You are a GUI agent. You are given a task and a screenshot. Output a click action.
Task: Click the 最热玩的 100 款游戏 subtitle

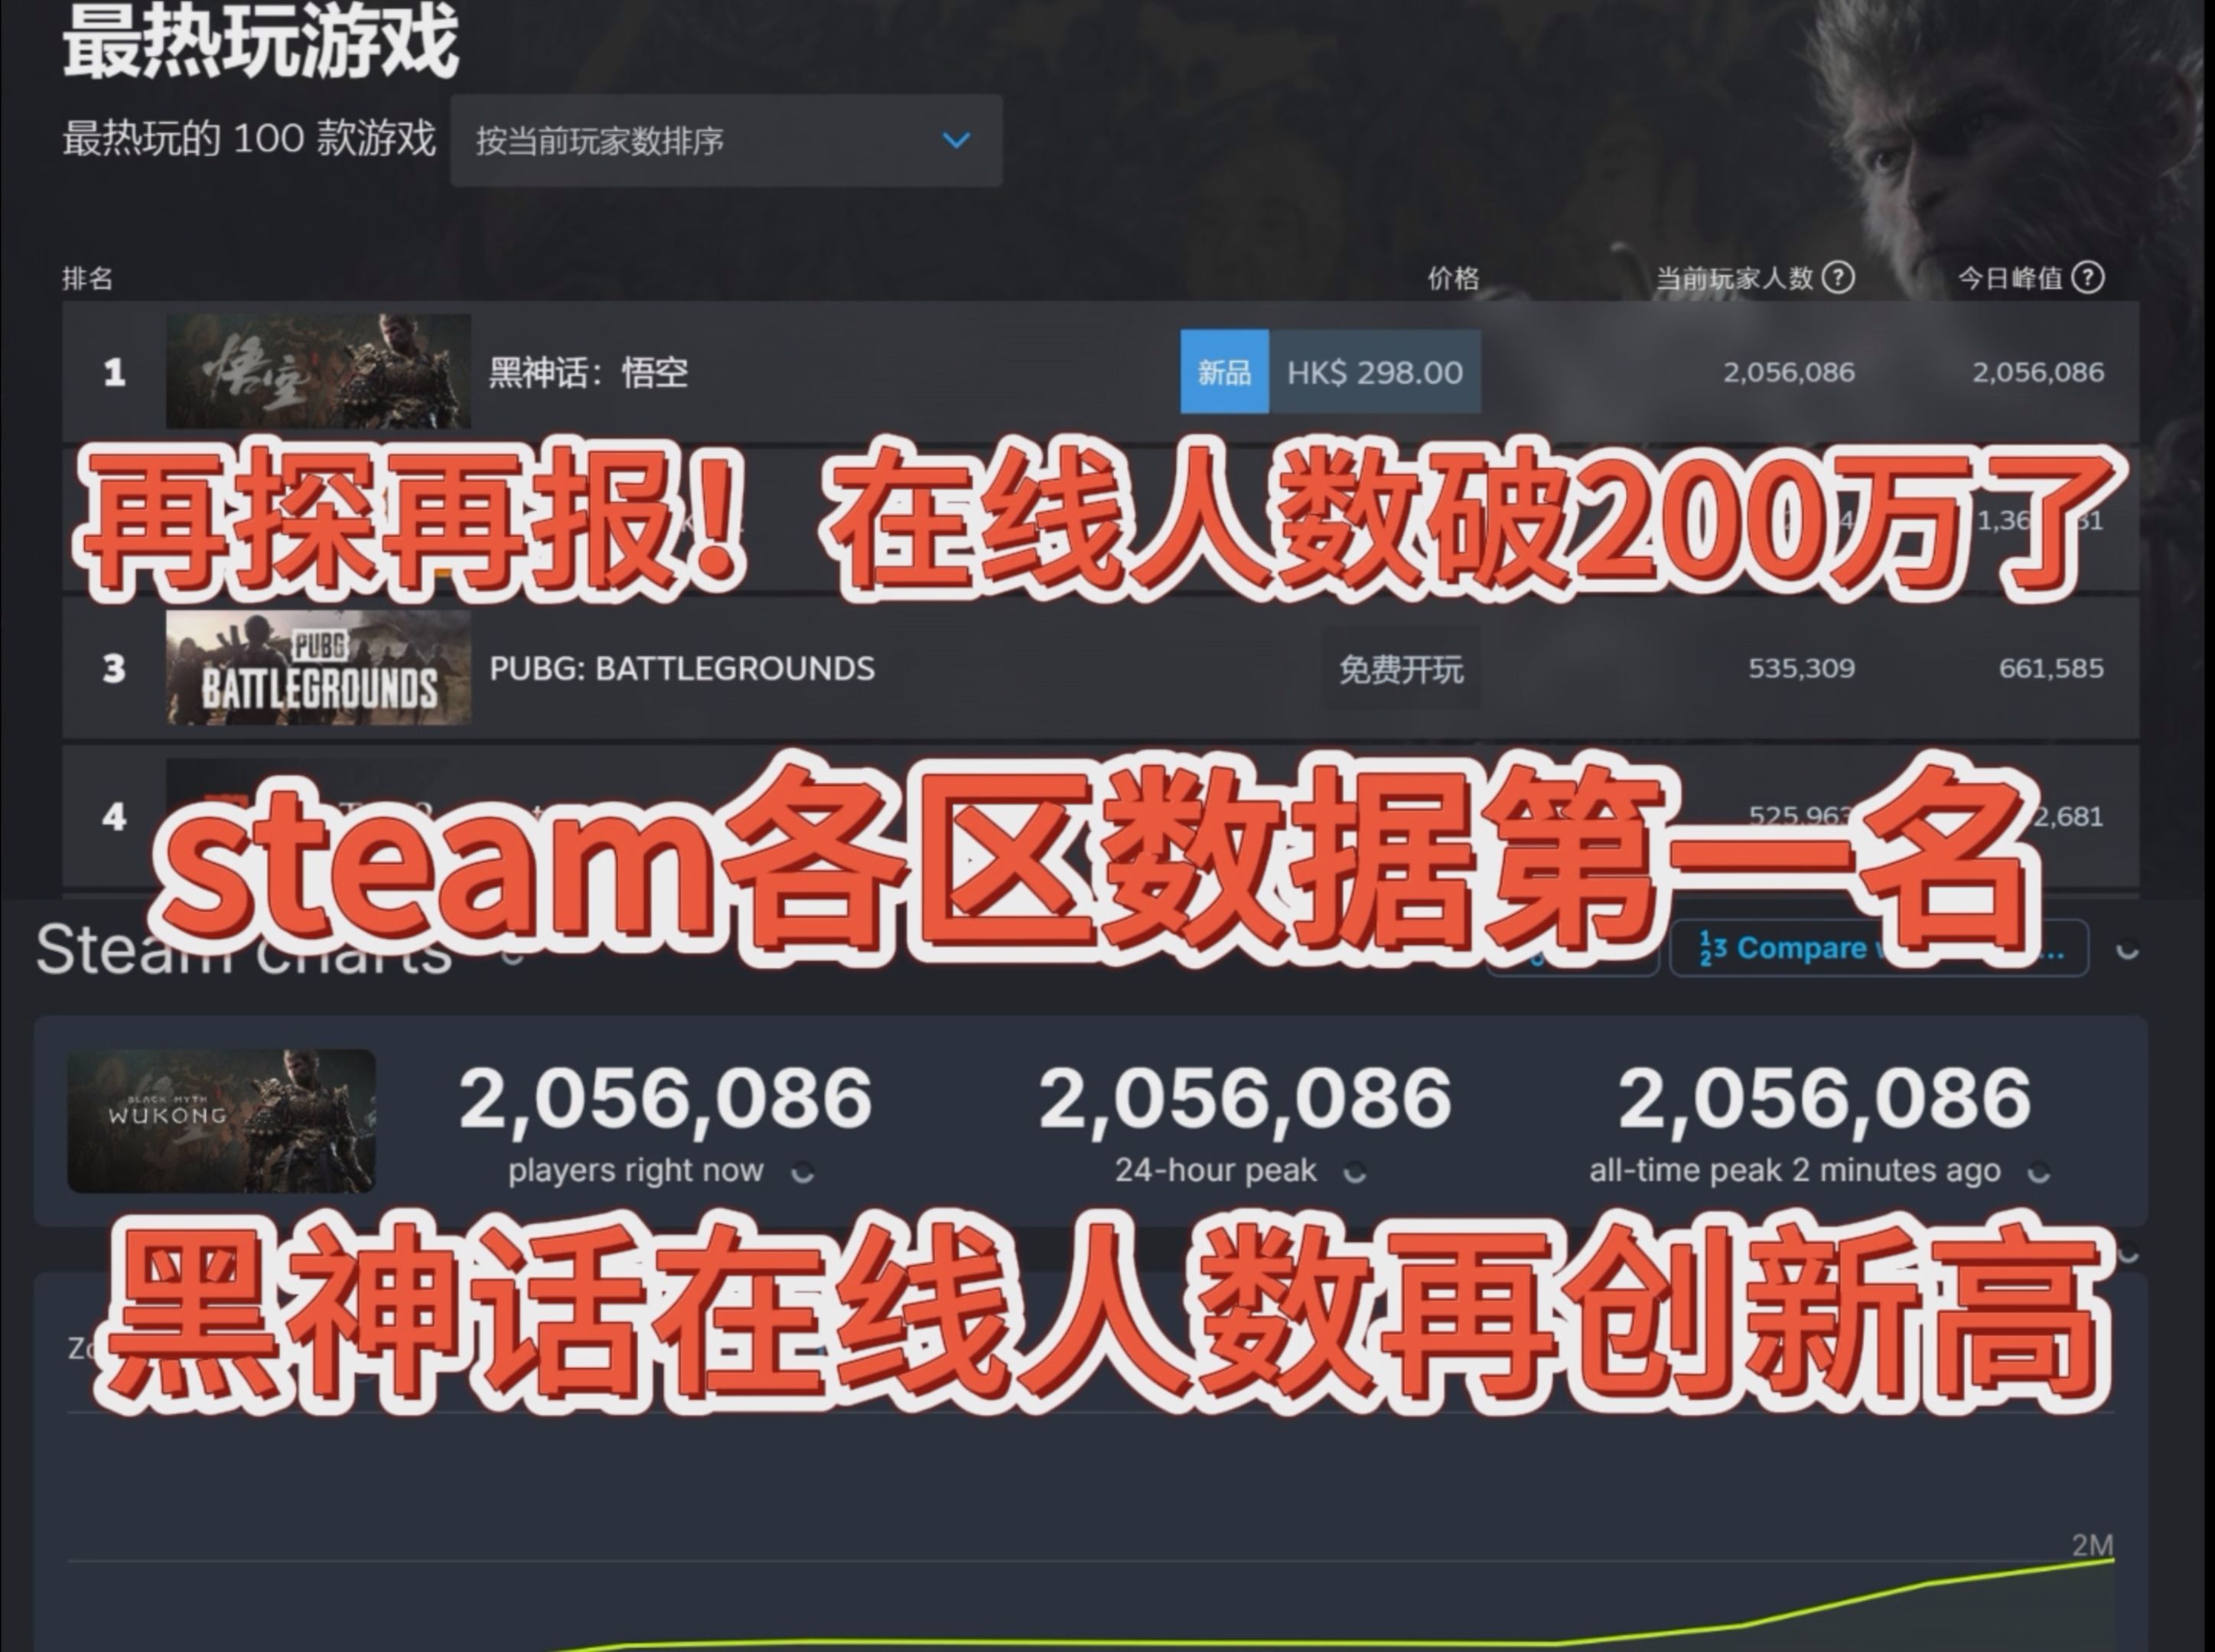point(249,138)
